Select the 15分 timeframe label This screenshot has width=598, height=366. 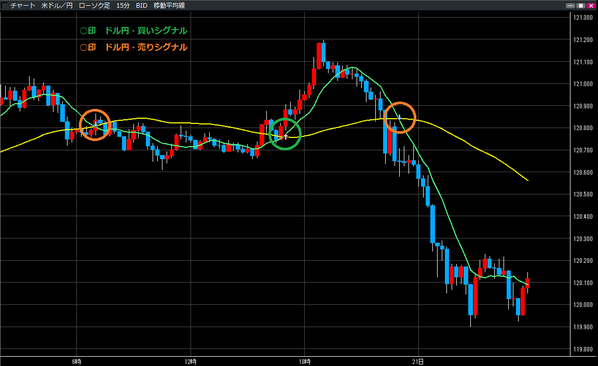[123, 6]
